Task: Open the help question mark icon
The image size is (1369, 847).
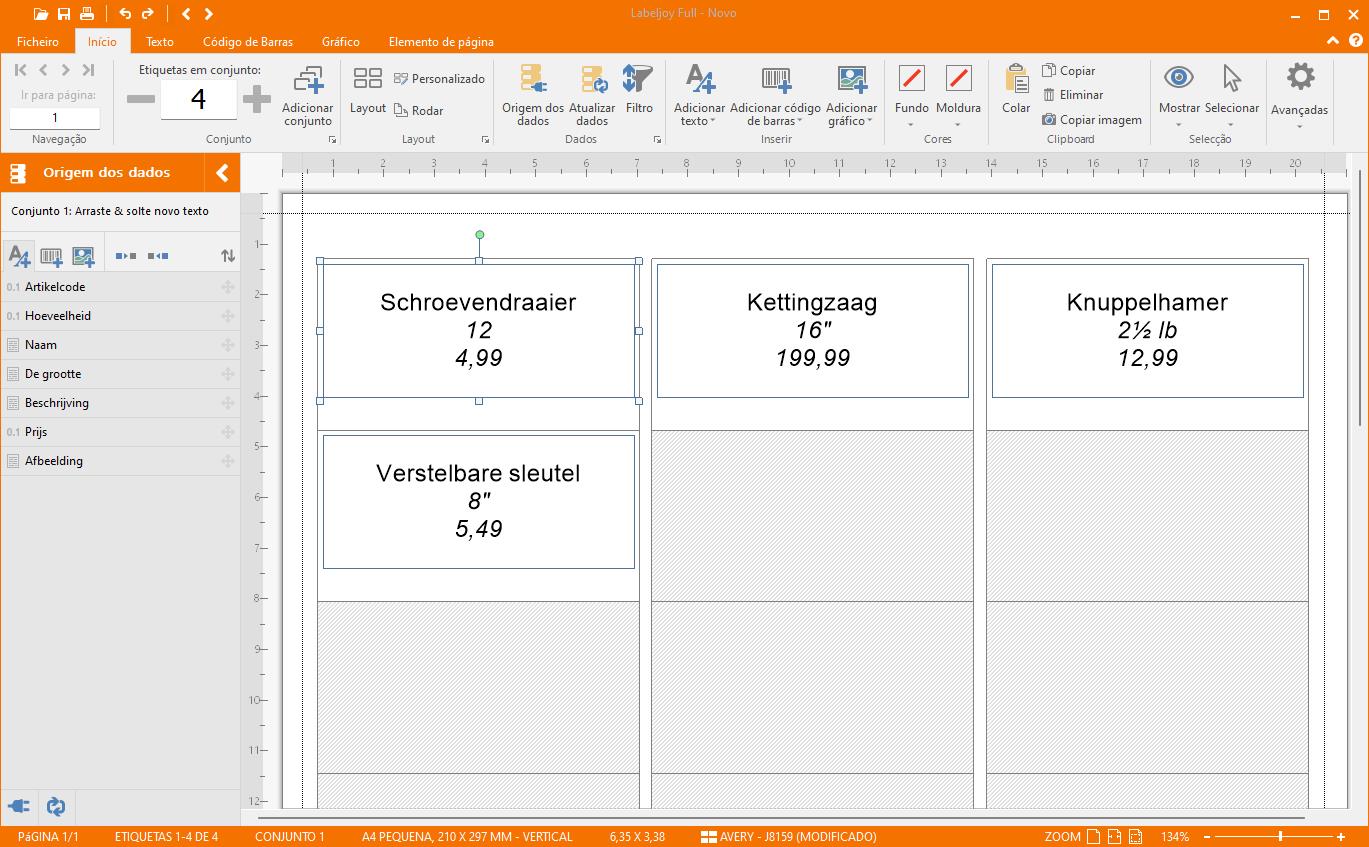Action: tap(1355, 41)
